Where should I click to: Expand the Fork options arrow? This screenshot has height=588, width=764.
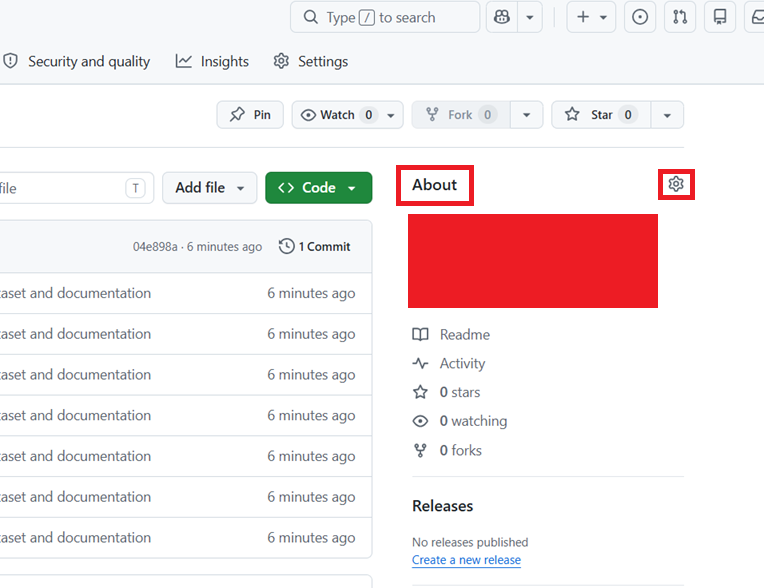pyautogui.click(x=527, y=115)
